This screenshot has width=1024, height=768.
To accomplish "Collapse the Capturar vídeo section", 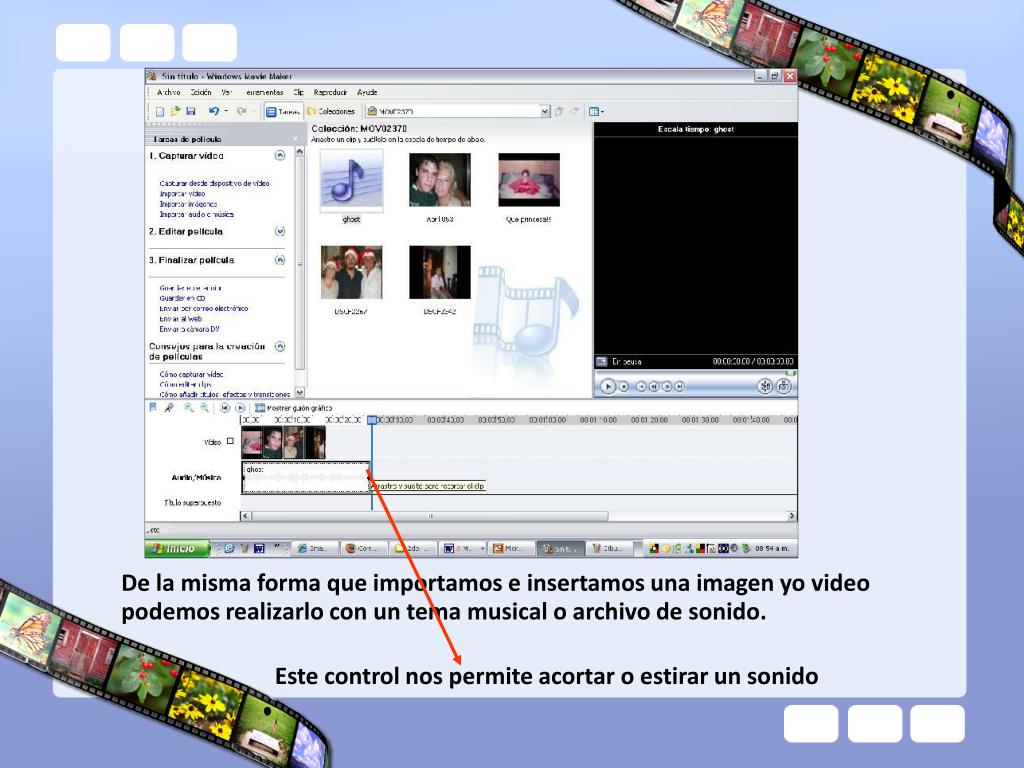I will pos(280,155).
